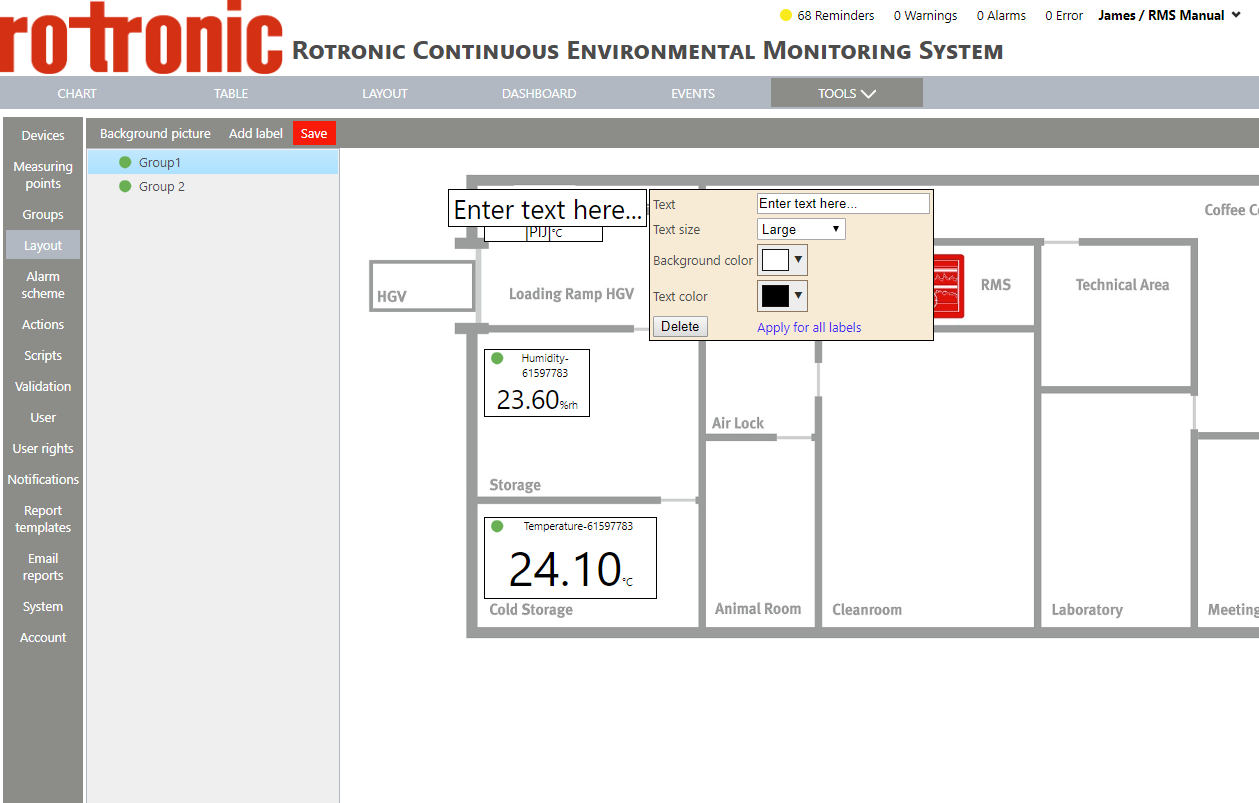Expand the Background color picker arrow
The width and height of the screenshot is (1259, 803).
coord(798,260)
